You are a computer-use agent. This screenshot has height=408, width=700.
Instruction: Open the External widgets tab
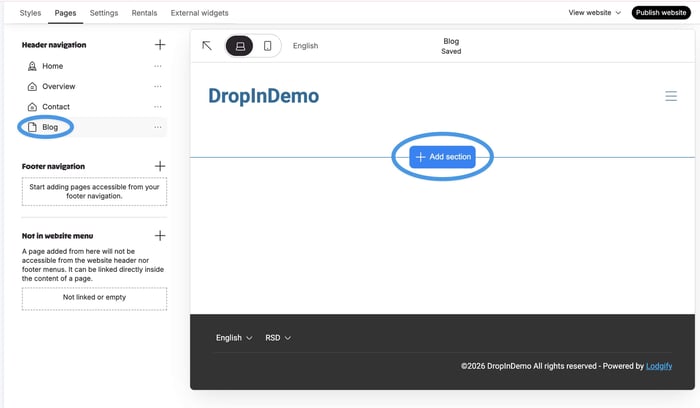point(199,13)
